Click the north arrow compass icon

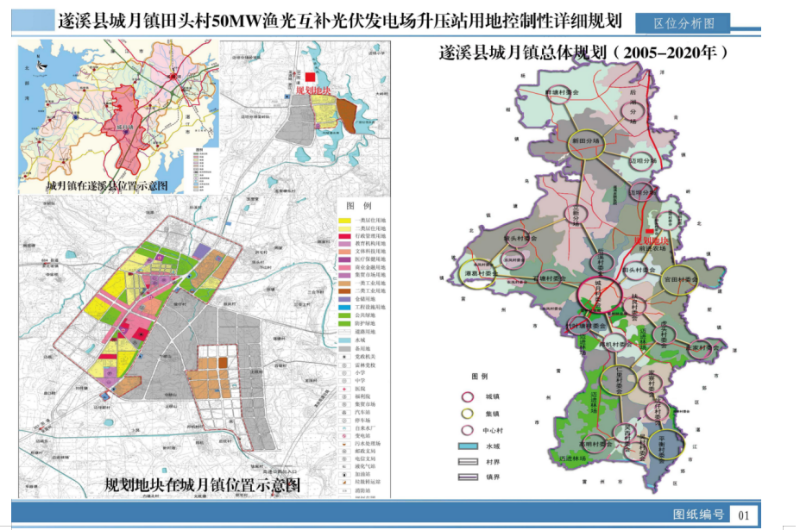40,63
